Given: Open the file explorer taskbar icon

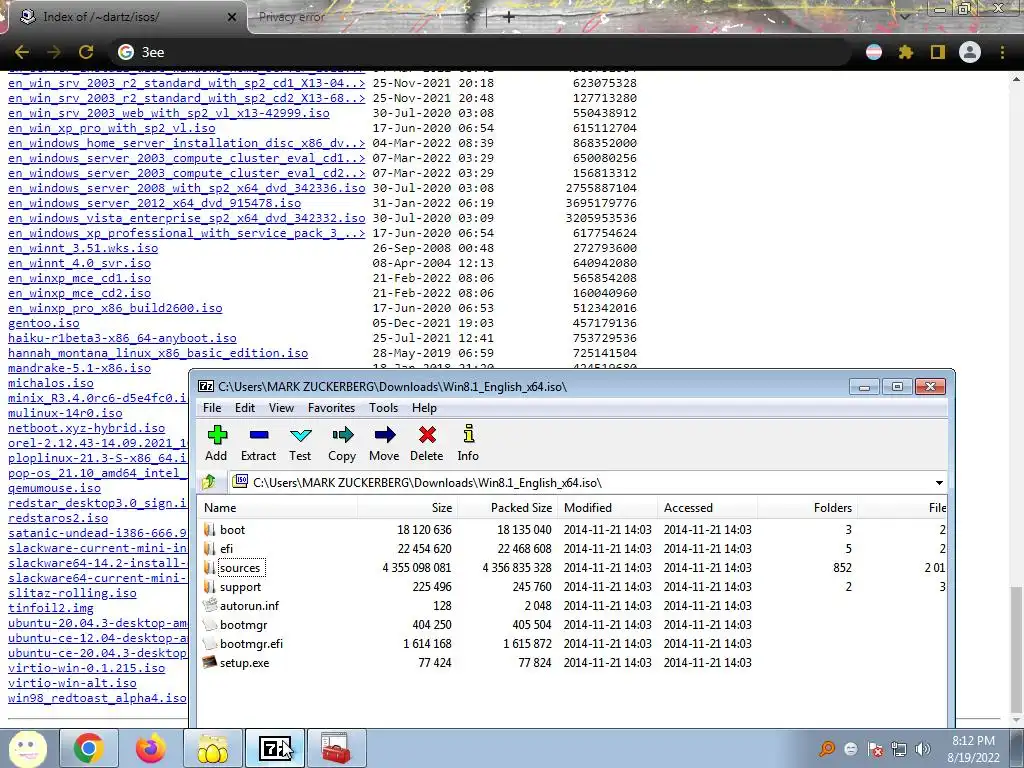Looking at the screenshot, I should (213, 748).
